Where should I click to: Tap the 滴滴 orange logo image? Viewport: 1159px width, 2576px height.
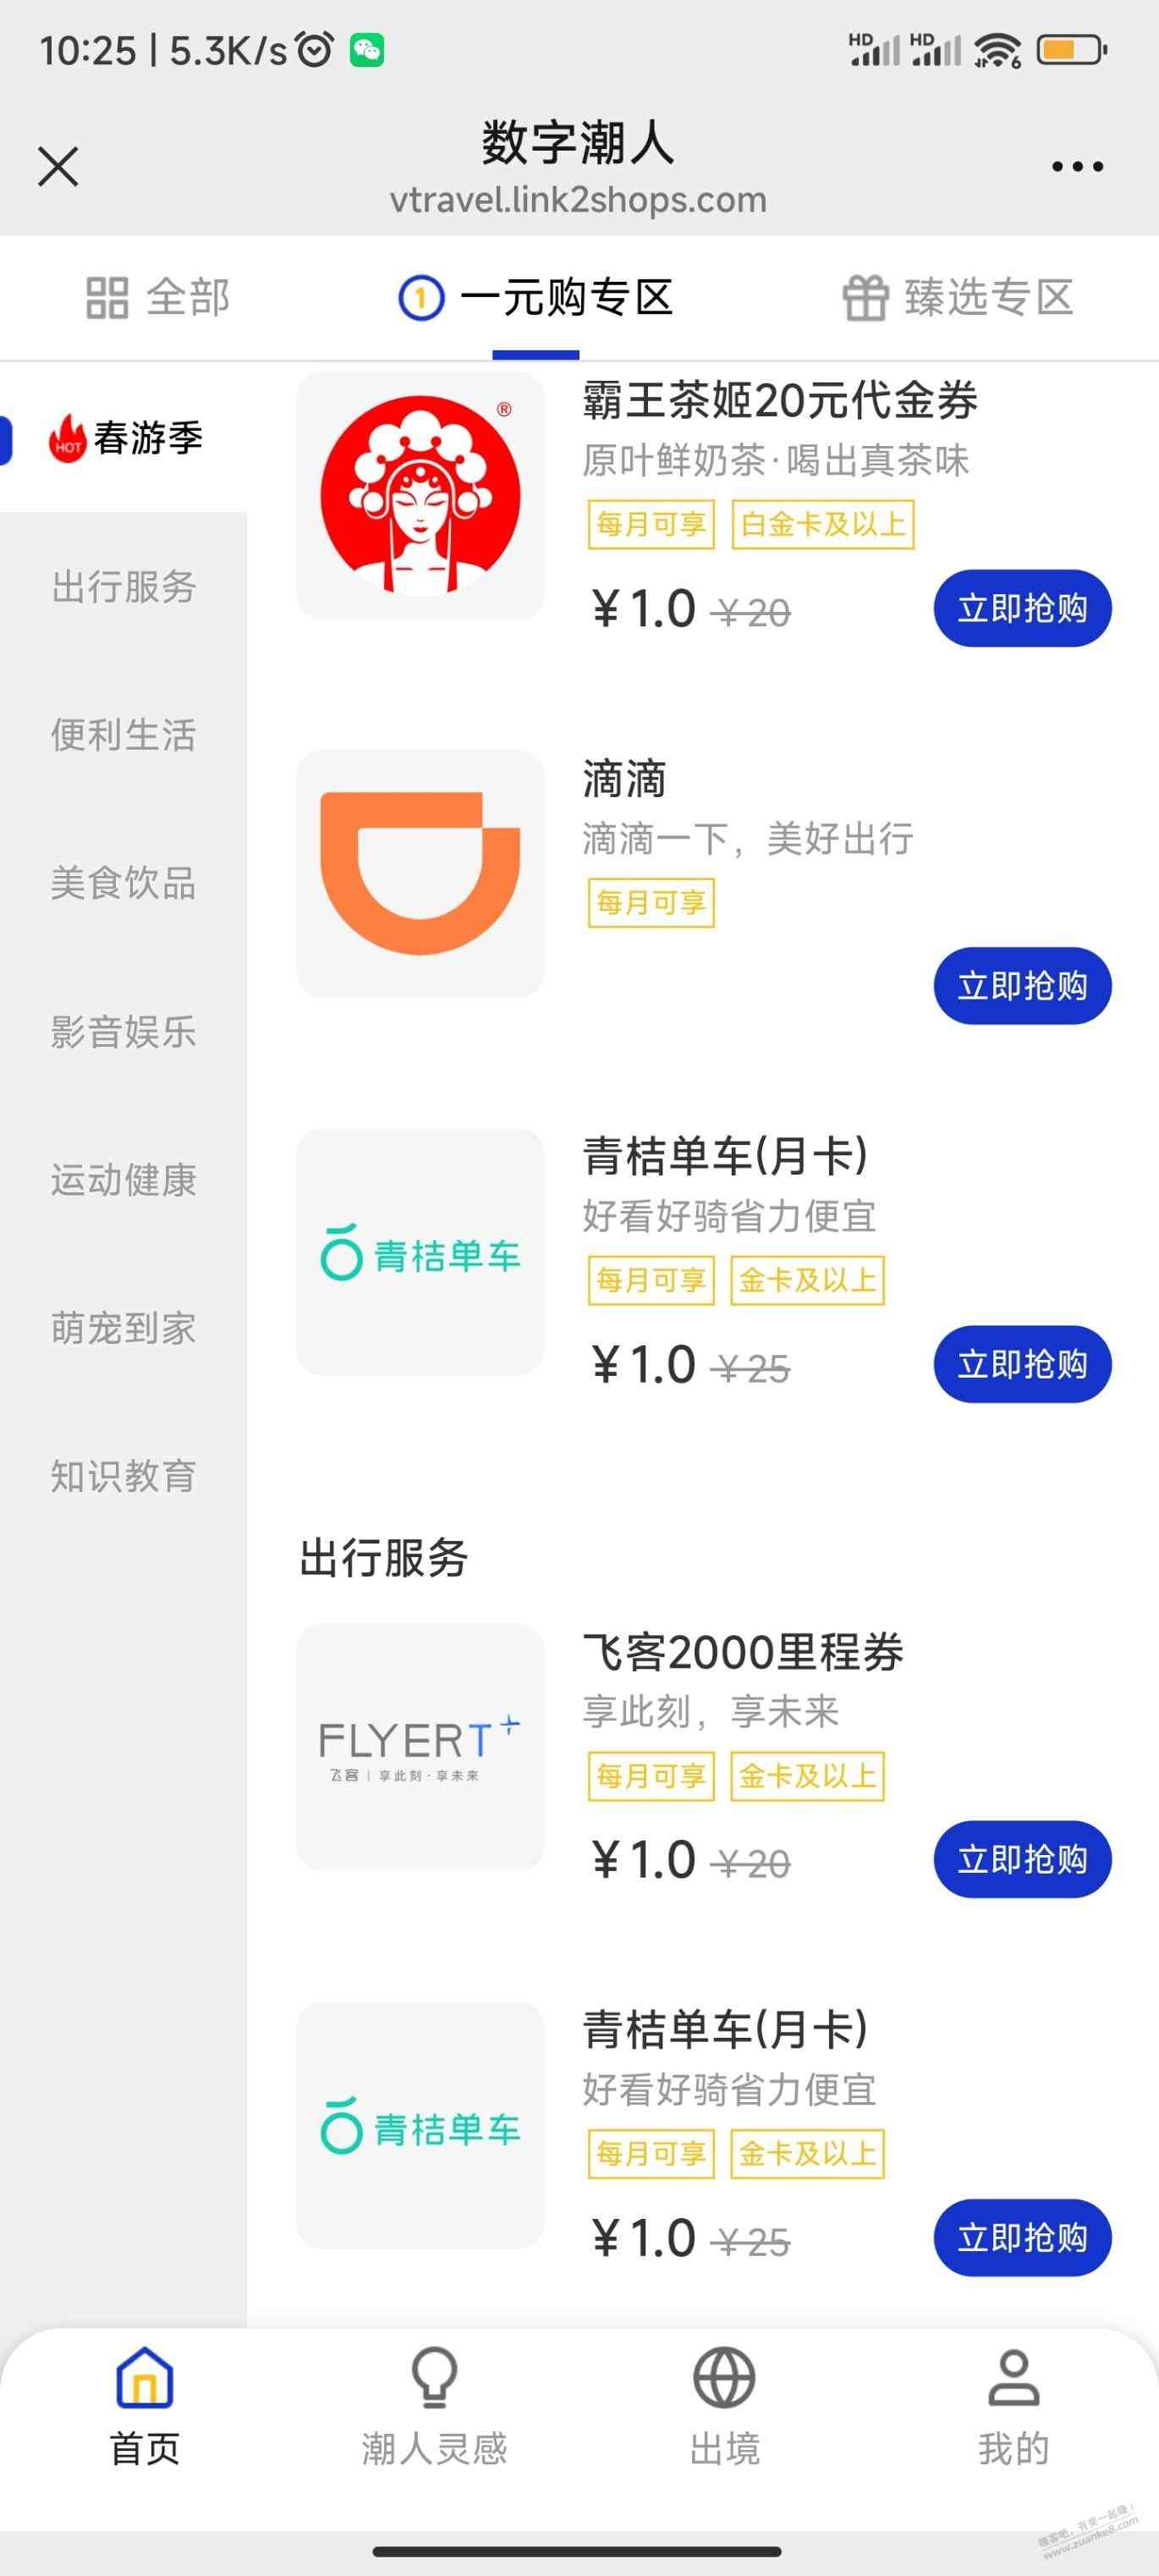click(421, 873)
